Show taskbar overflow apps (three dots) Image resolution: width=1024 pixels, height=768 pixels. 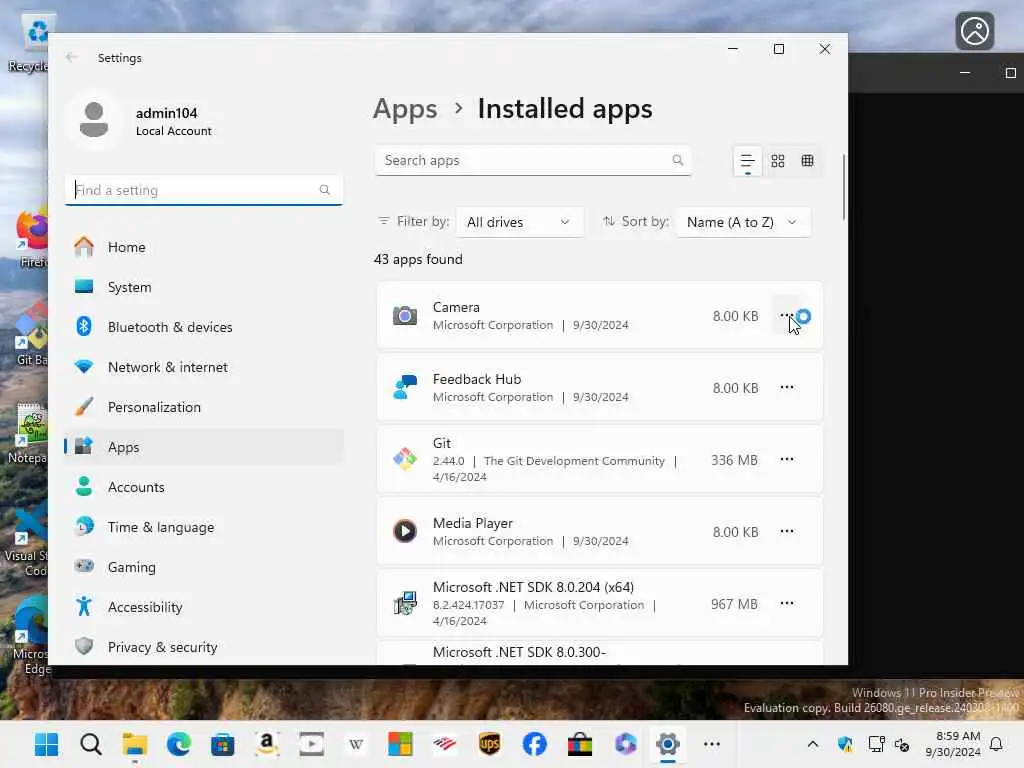[x=712, y=744]
